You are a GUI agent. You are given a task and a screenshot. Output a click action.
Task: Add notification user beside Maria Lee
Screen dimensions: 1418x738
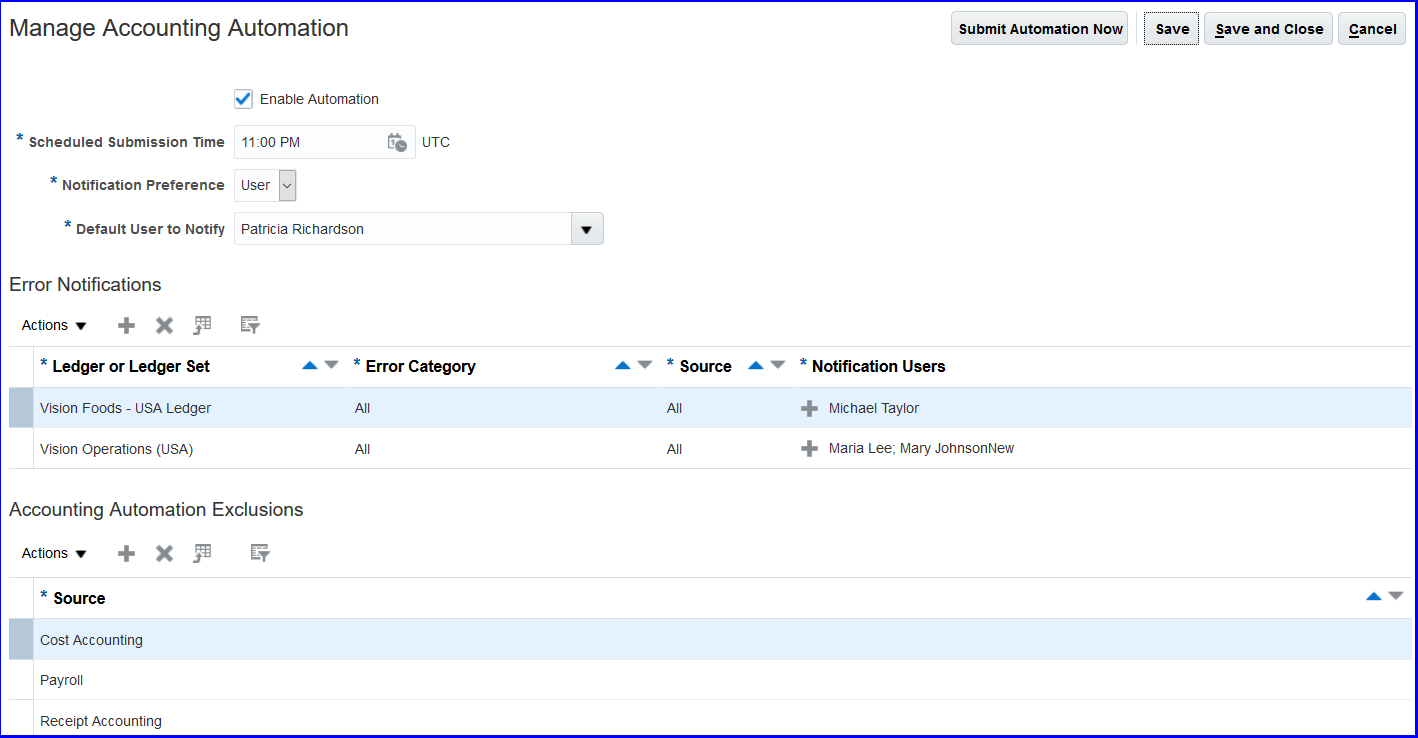[x=809, y=449]
